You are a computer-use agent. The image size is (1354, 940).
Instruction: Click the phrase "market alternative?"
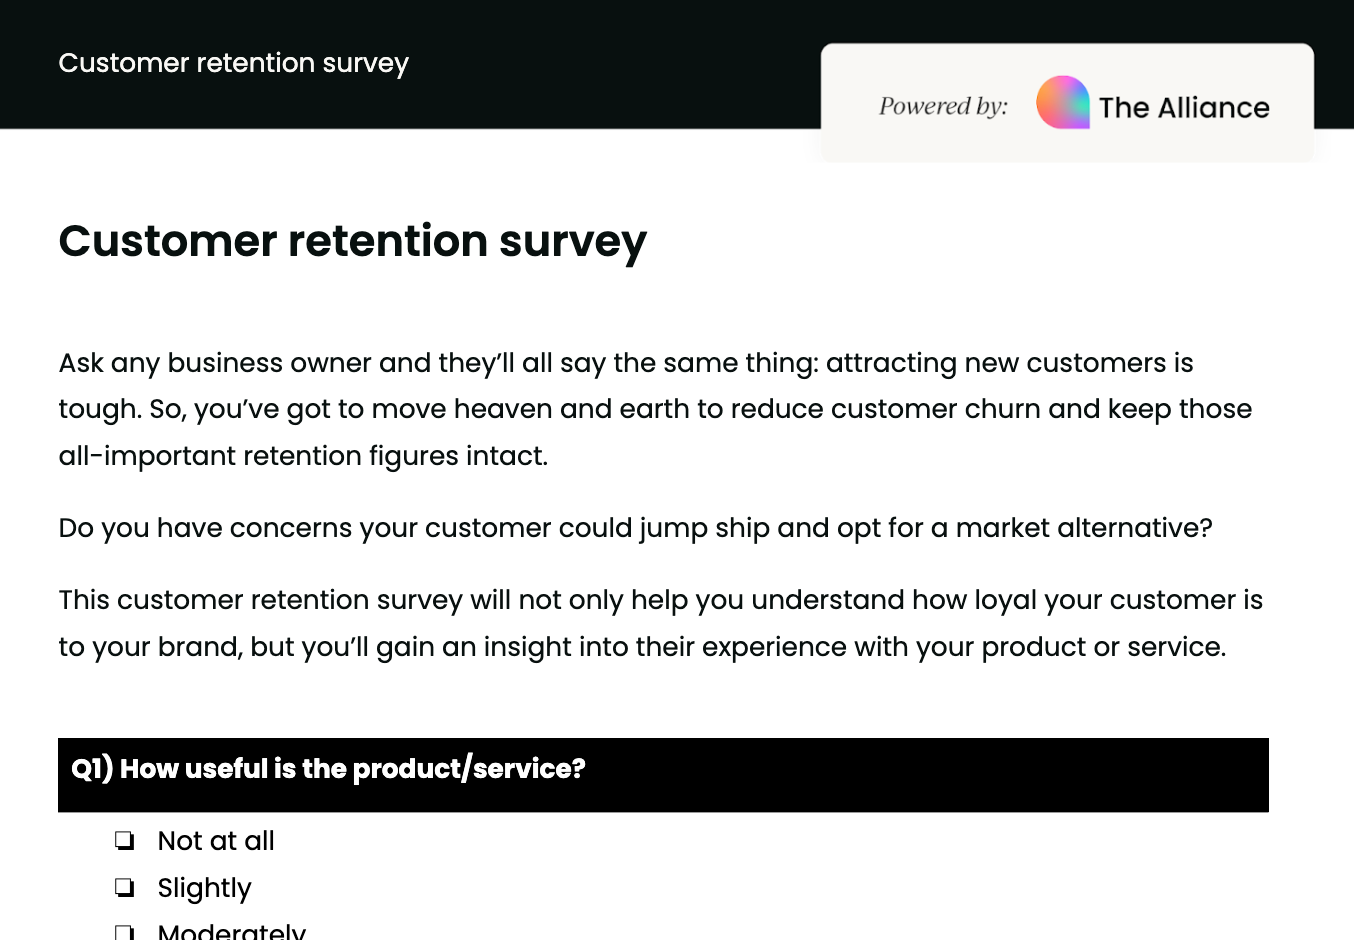1083,528
